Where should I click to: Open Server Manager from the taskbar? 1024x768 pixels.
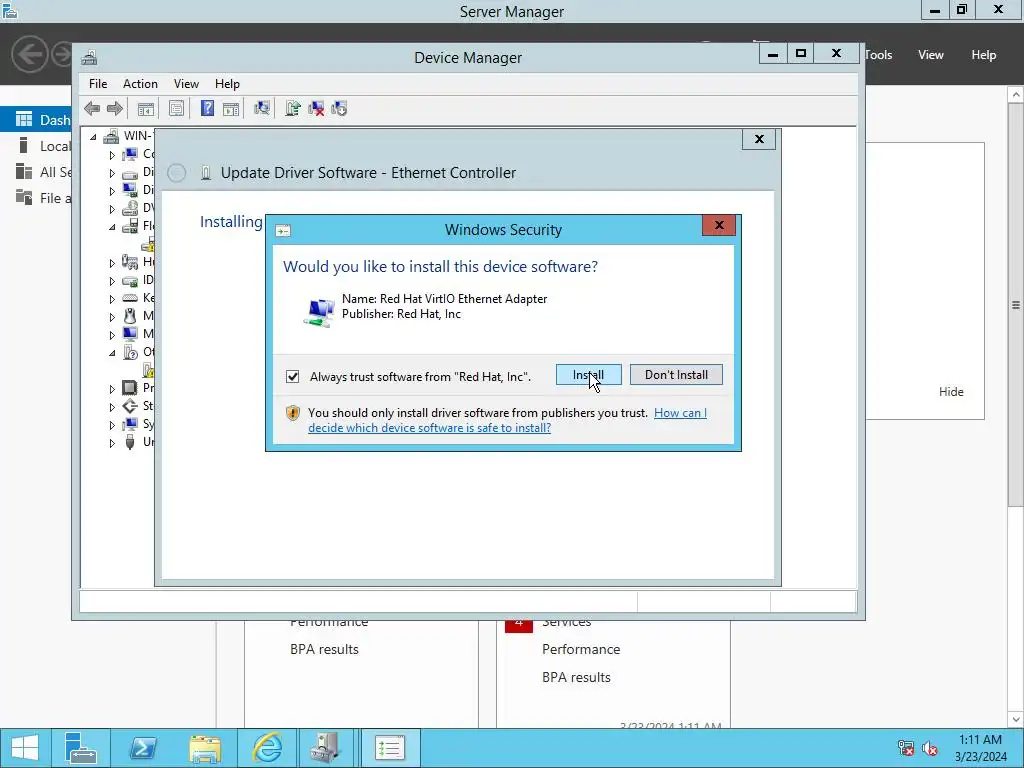point(80,748)
